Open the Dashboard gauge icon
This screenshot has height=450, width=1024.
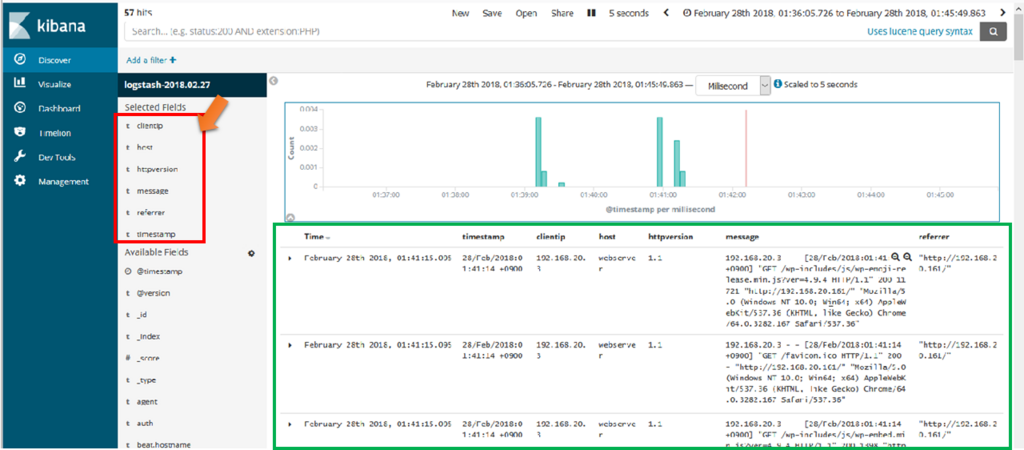(20, 108)
